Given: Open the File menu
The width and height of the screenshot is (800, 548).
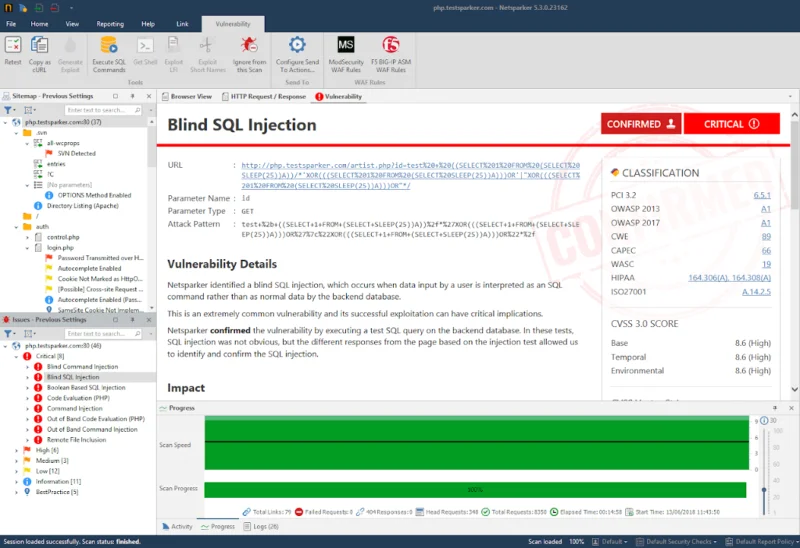Looking at the screenshot, I should pos(11,23).
